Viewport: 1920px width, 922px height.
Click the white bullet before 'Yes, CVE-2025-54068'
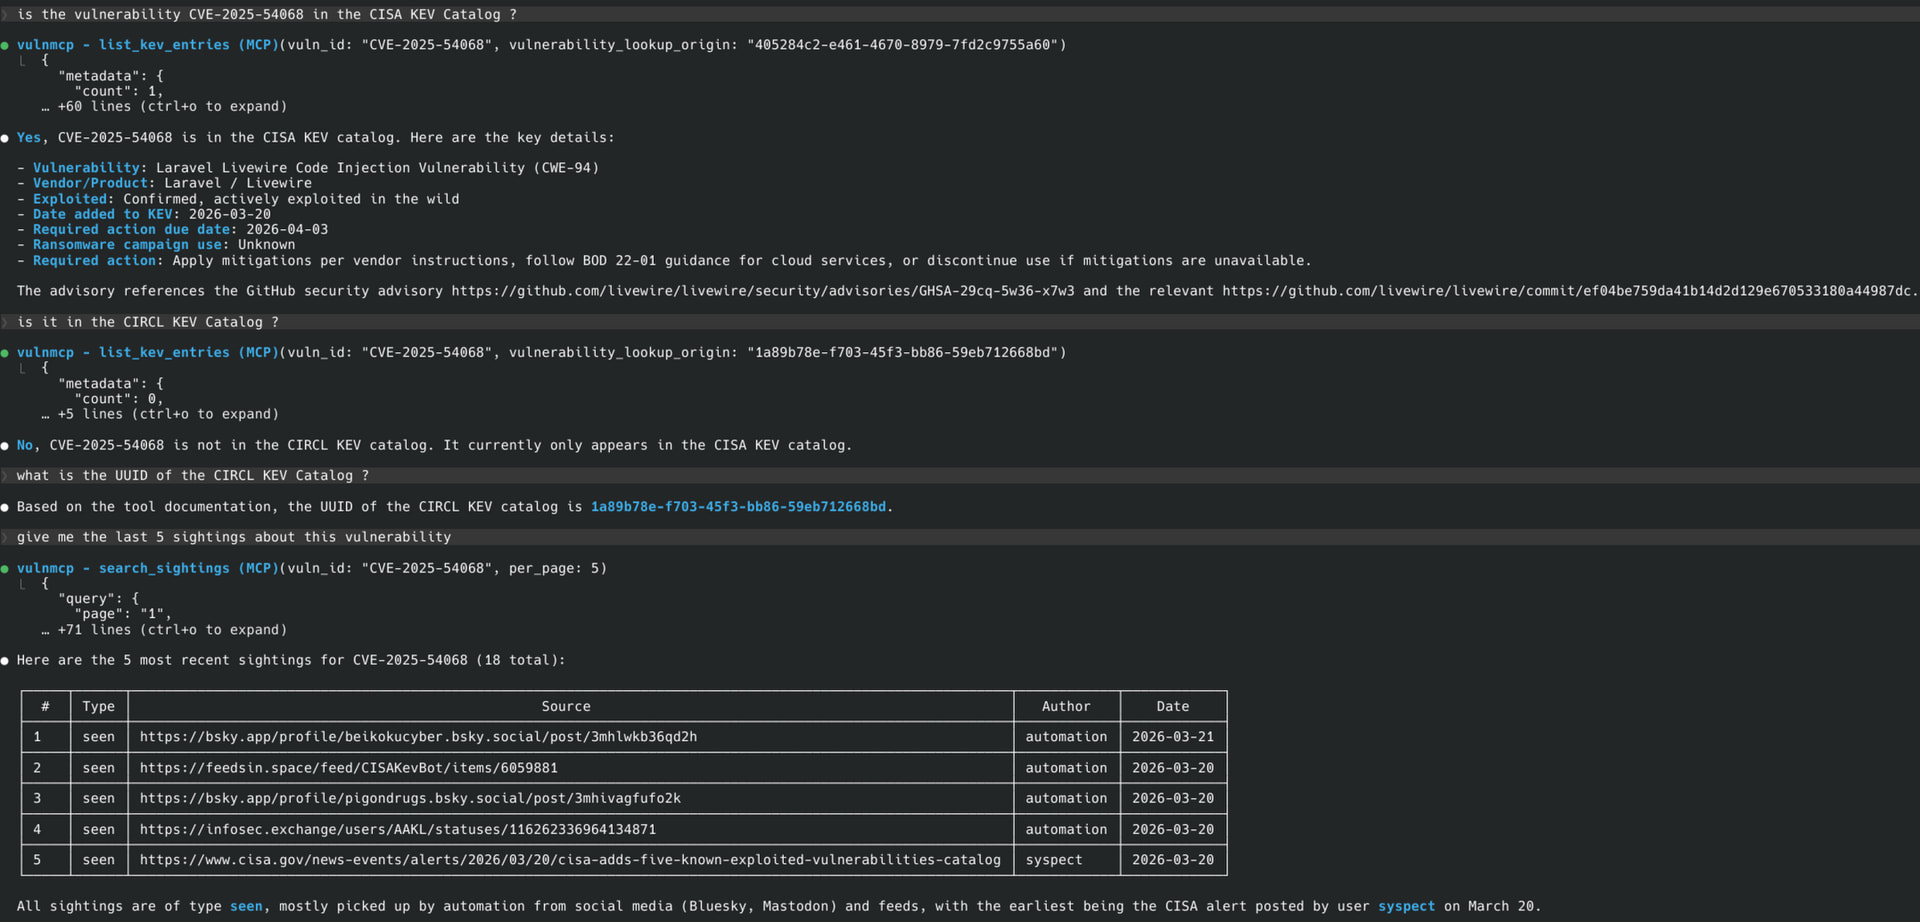tap(5, 138)
